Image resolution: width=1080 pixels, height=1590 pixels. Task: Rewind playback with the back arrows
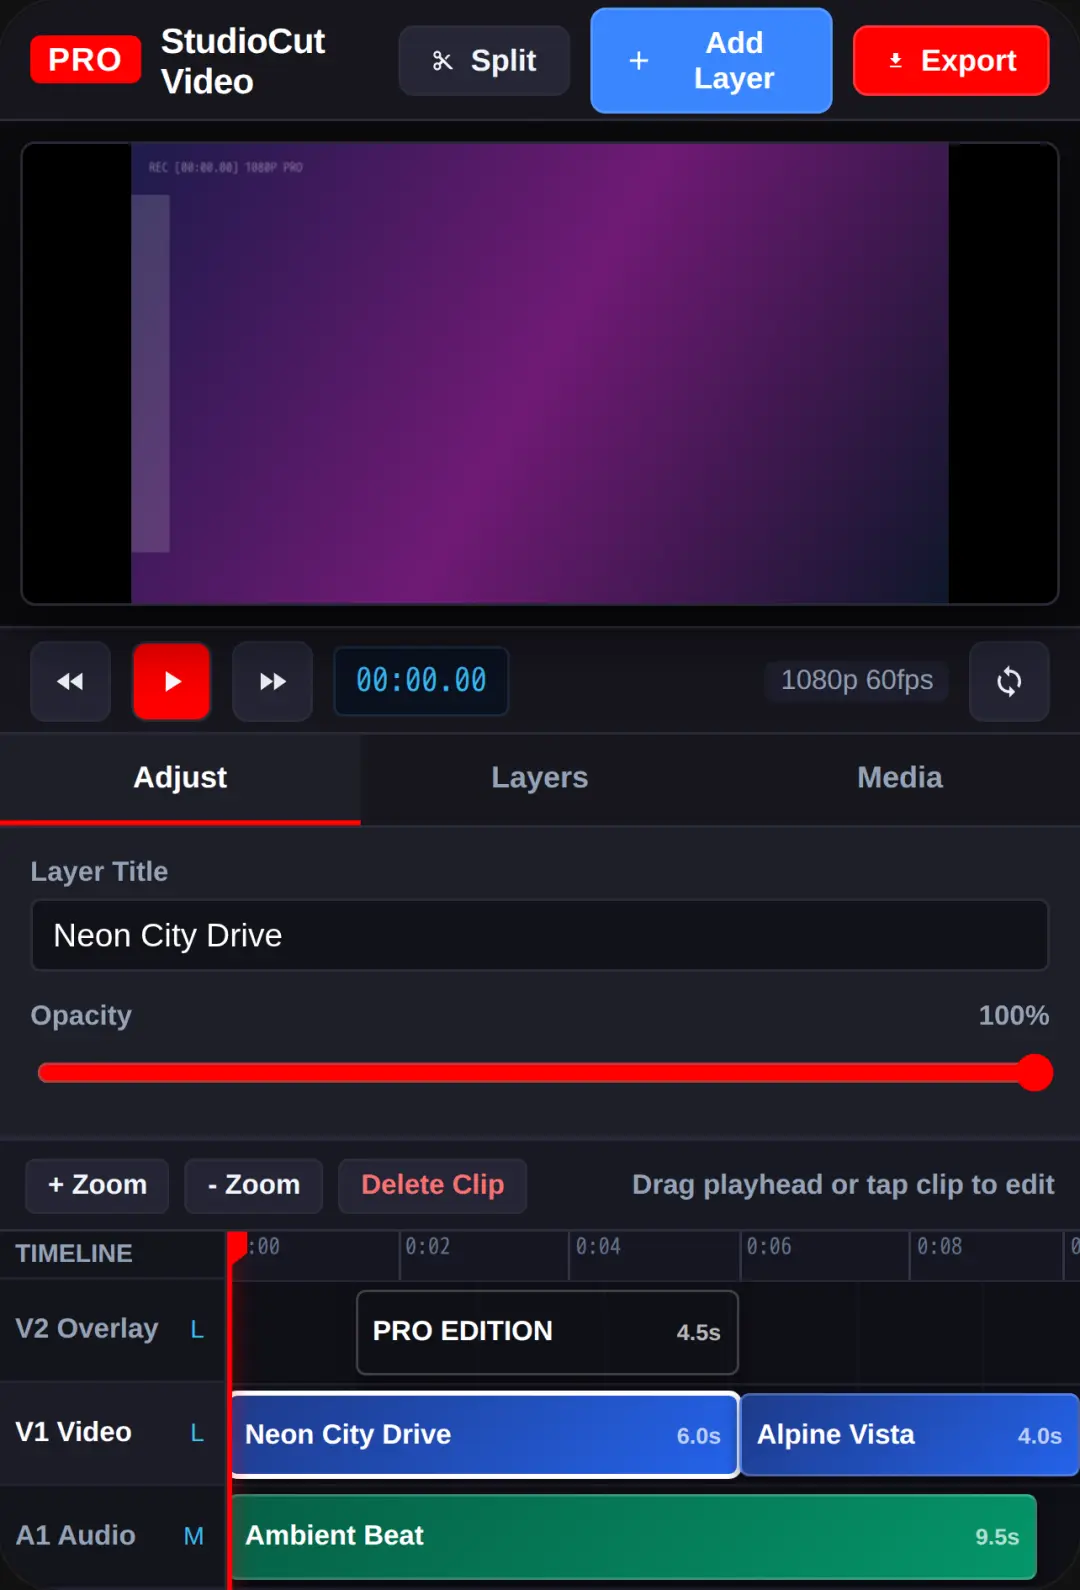tap(70, 682)
